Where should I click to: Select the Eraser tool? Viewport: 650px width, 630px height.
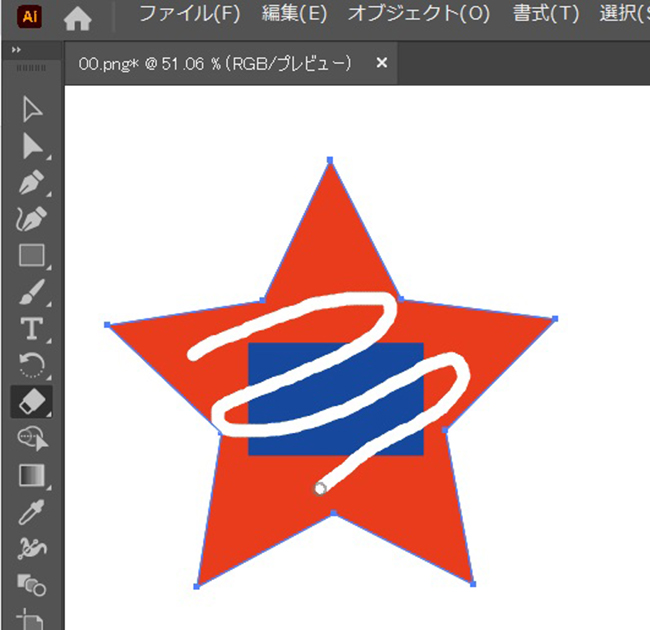(32, 401)
